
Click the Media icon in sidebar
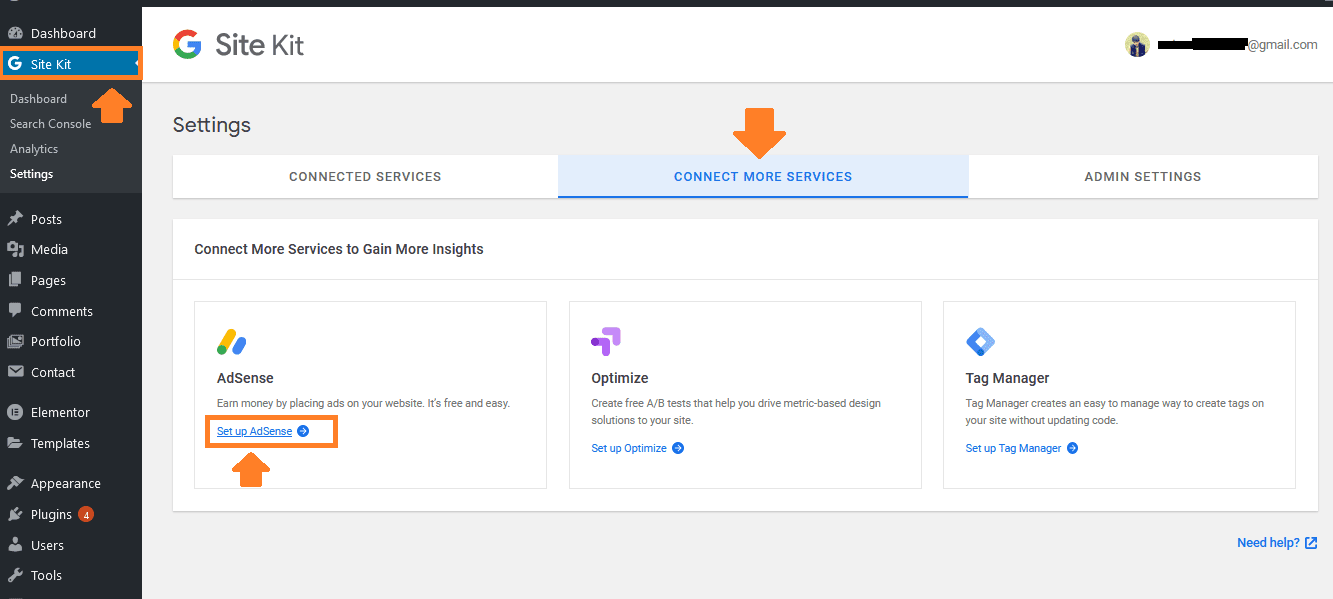(15, 249)
